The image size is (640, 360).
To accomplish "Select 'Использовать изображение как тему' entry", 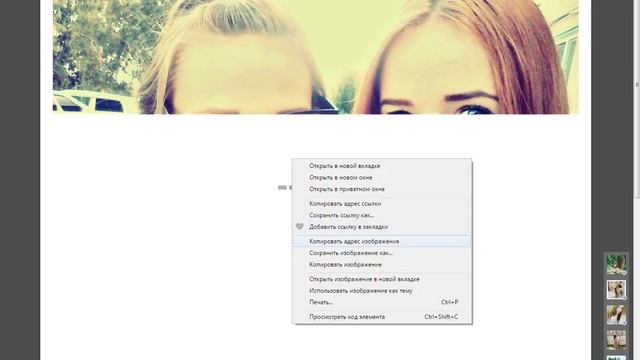I will point(382,291).
